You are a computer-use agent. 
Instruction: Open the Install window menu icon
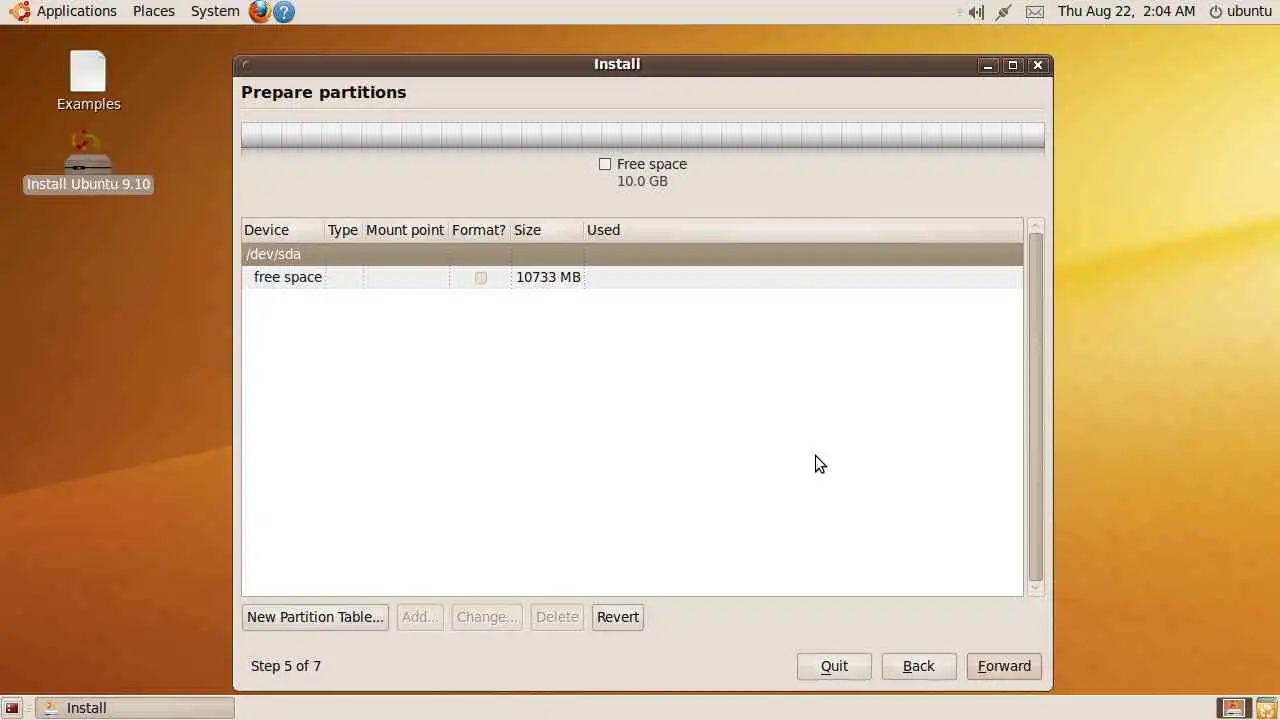tap(246, 65)
